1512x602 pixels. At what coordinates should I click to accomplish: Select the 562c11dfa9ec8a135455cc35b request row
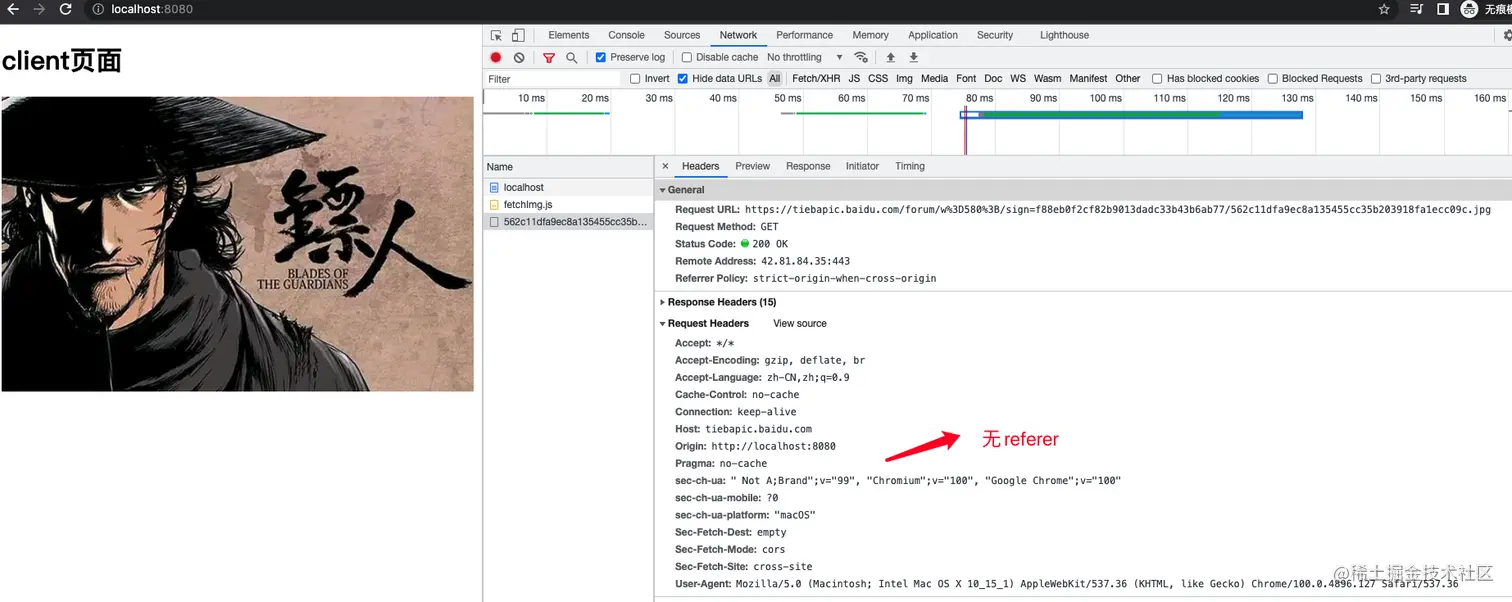tap(568, 222)
